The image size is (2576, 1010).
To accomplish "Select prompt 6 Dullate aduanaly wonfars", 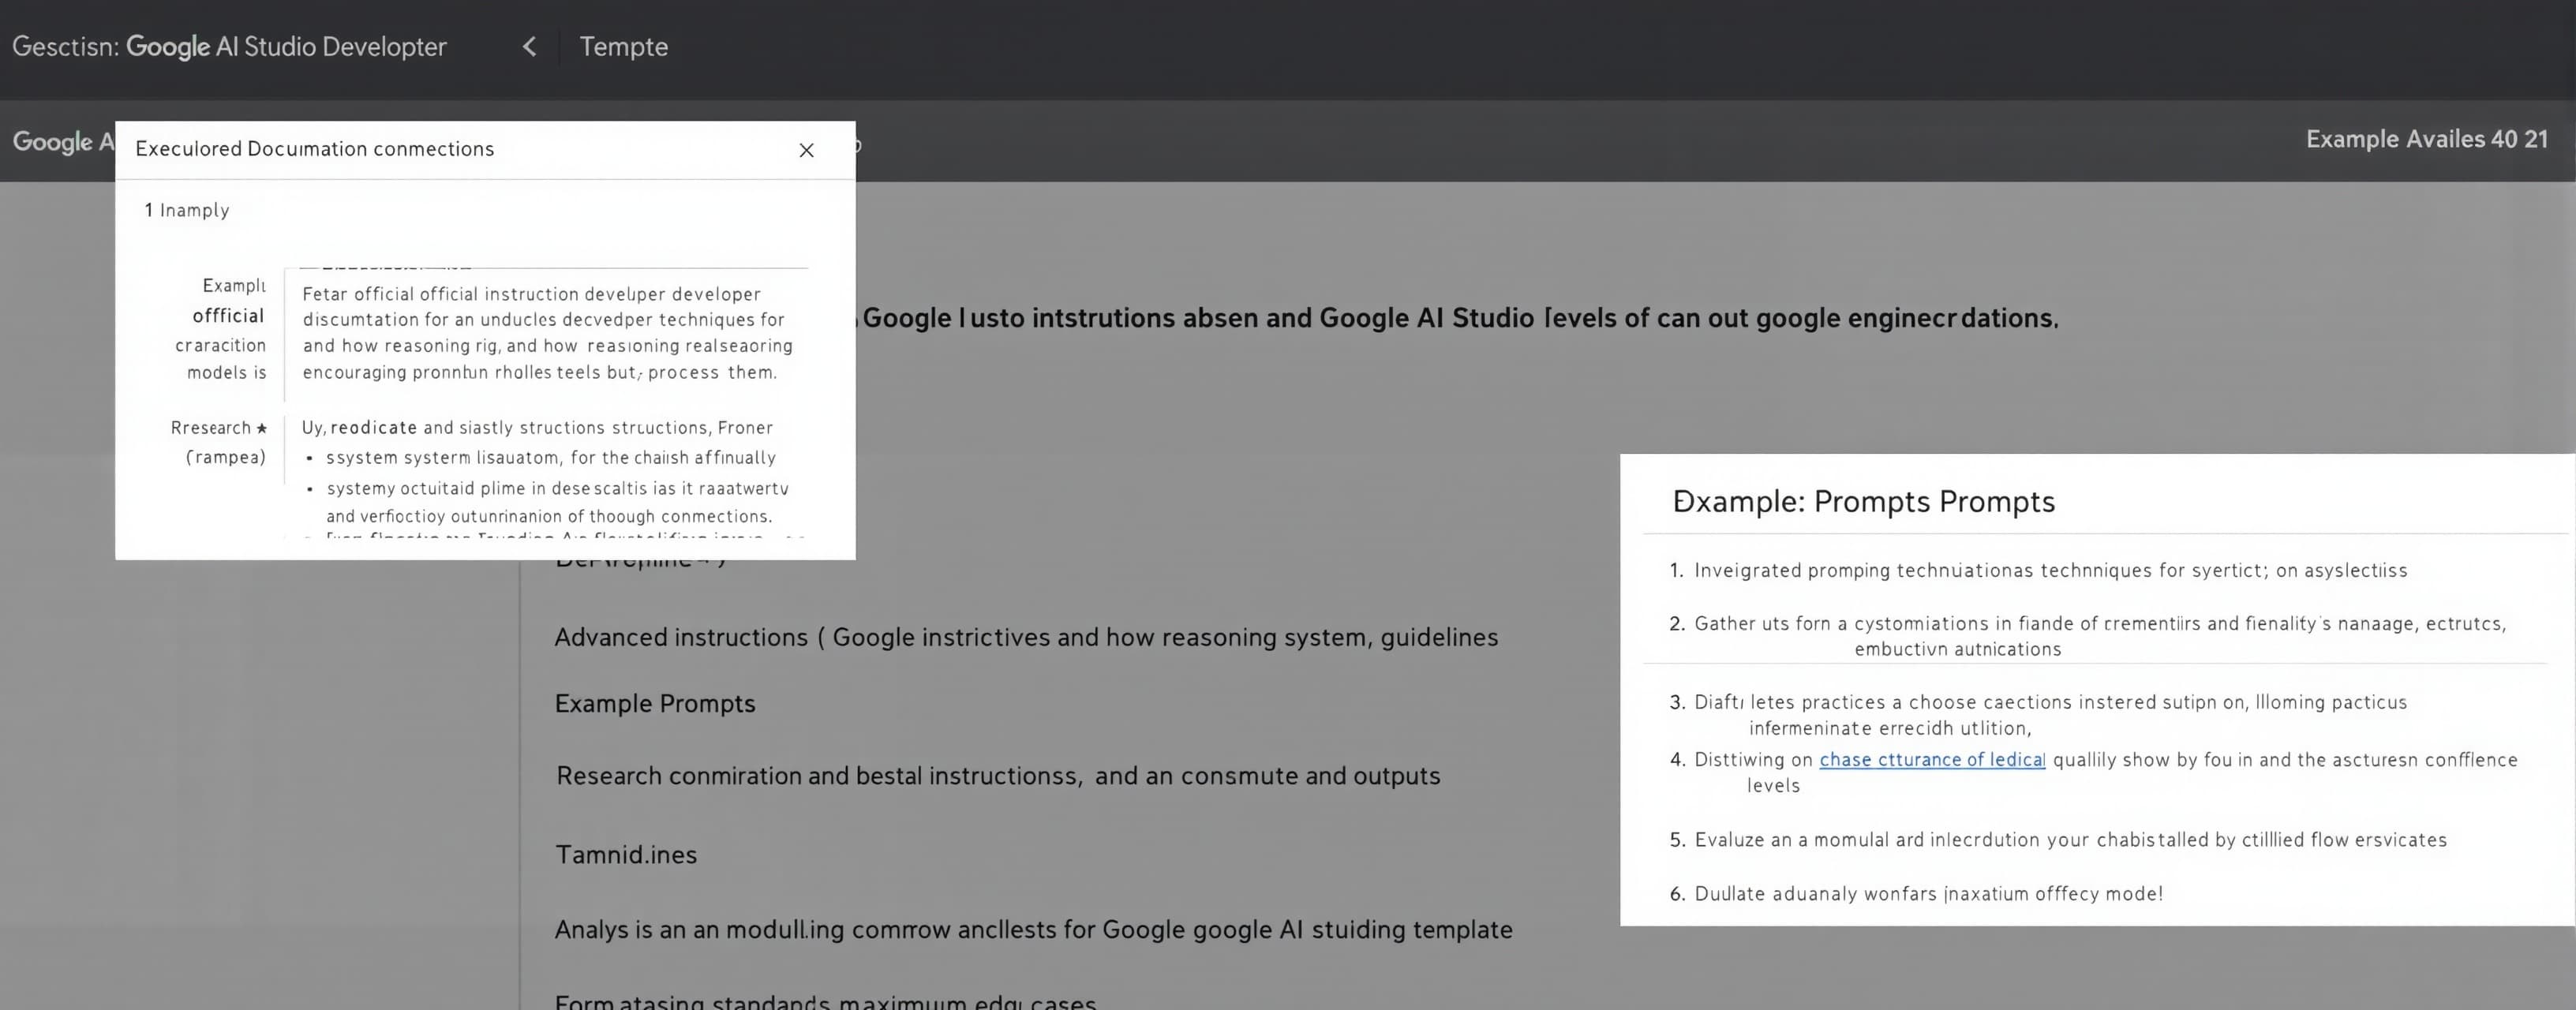I will tap(1916, 894).
